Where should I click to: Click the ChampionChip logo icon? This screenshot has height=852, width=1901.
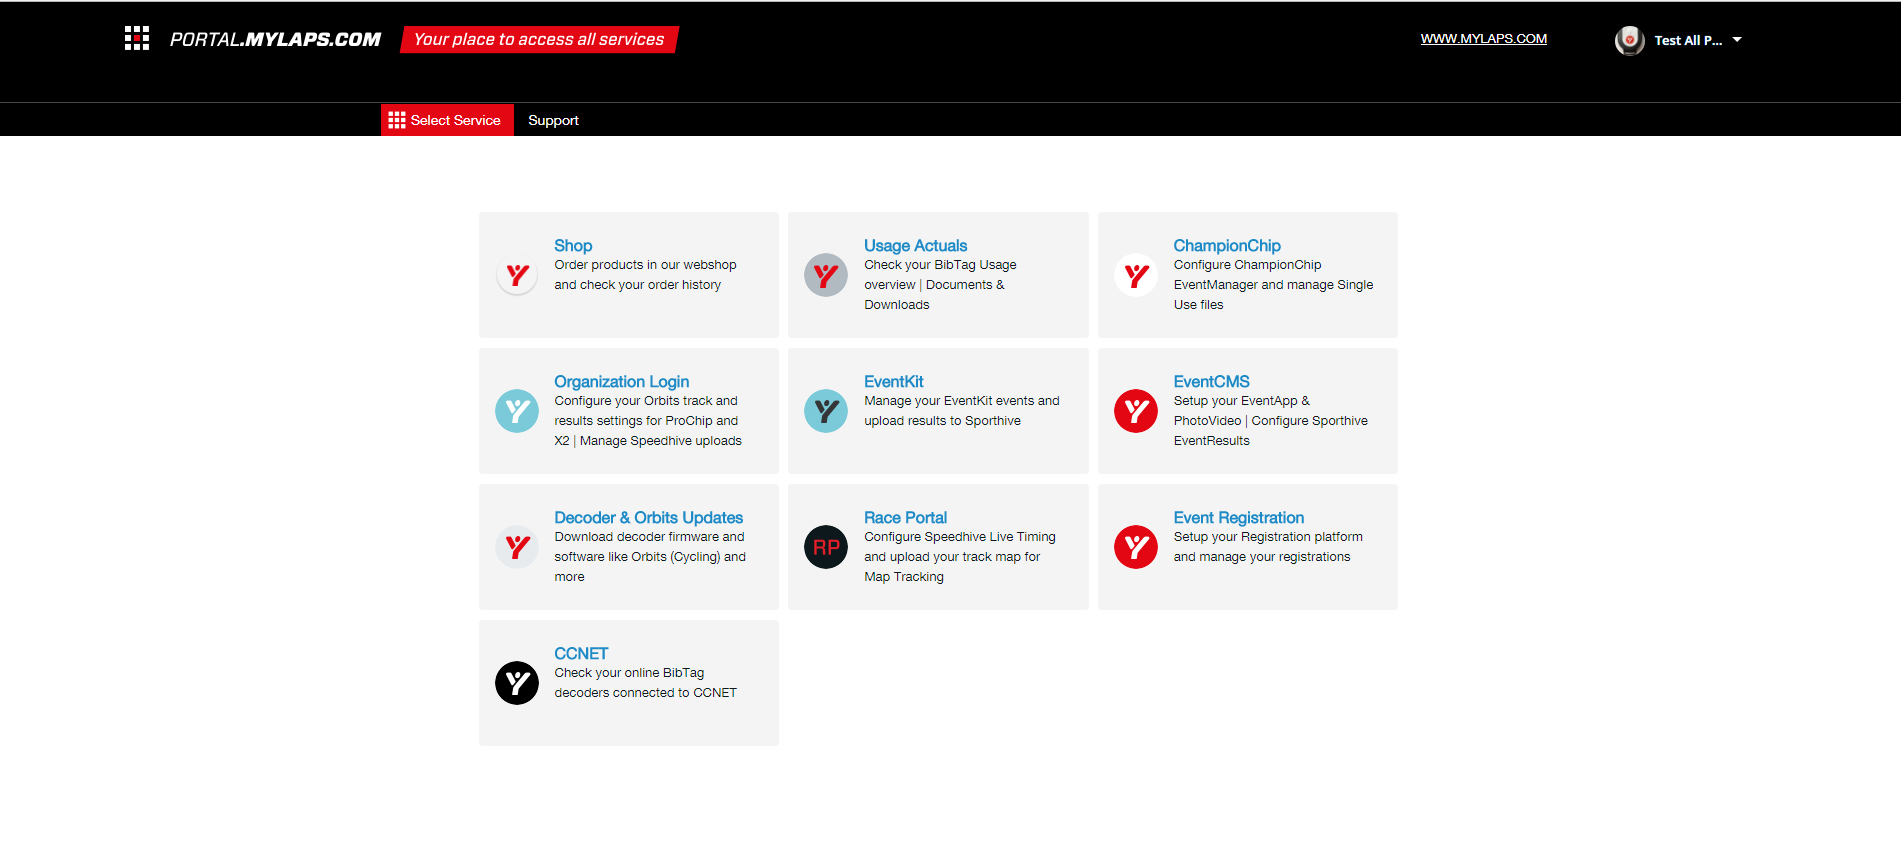[1136, 275]
